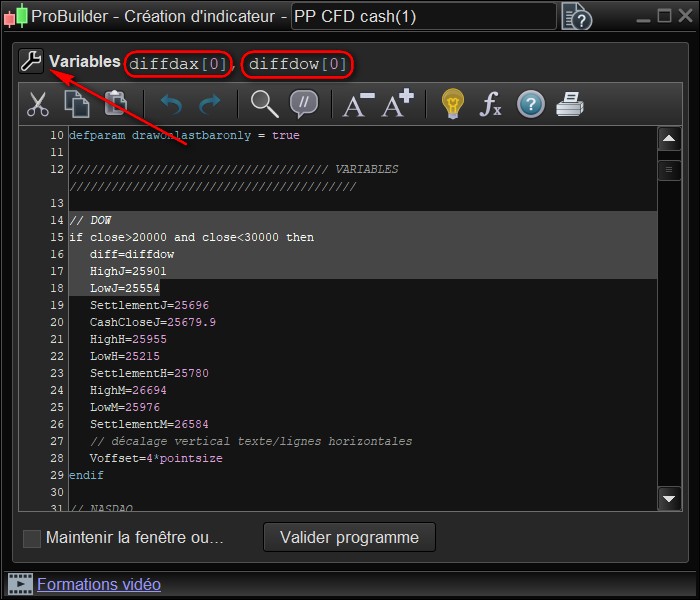The height and width of the screenshot is (600, 700).
Task: Print the code with printer icon
Action: (570, 104)
